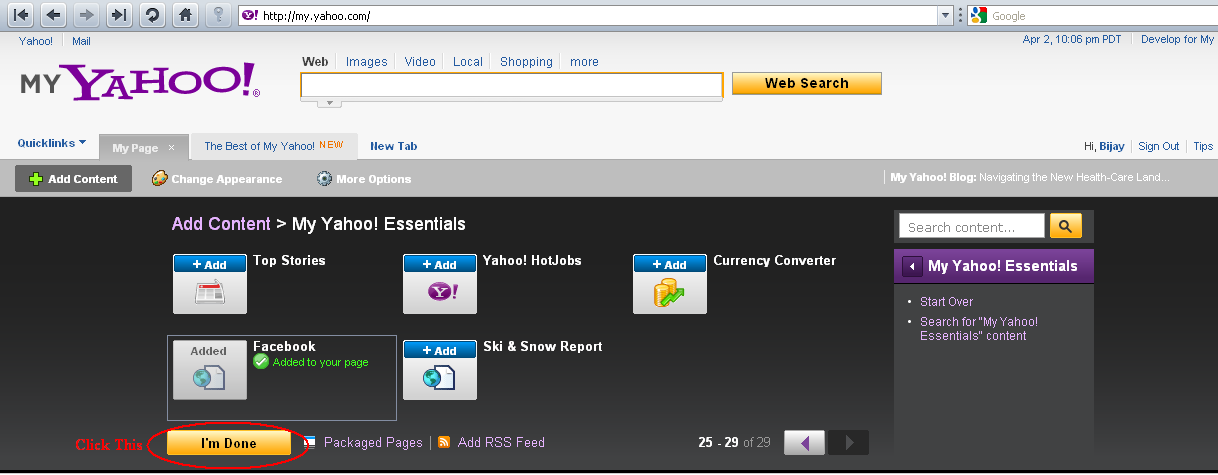Click the key password manager icon
Viewport: 1218px width, 475px height.
tap(217, 15)
